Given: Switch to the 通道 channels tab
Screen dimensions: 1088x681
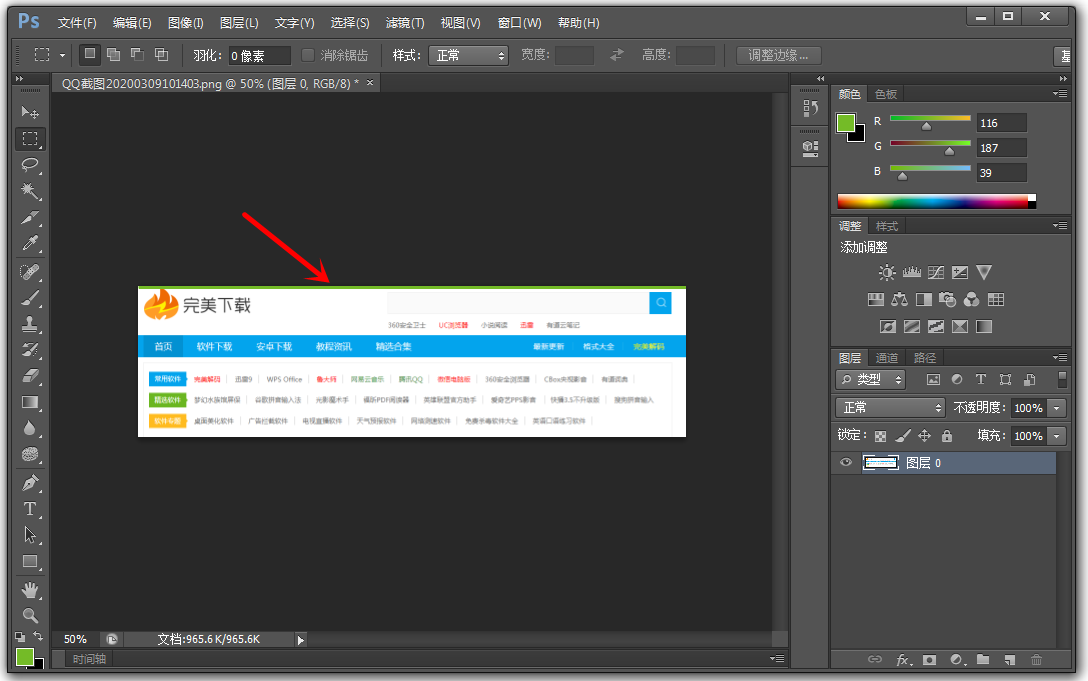Looking at the screenshot, I should point(887,358).
